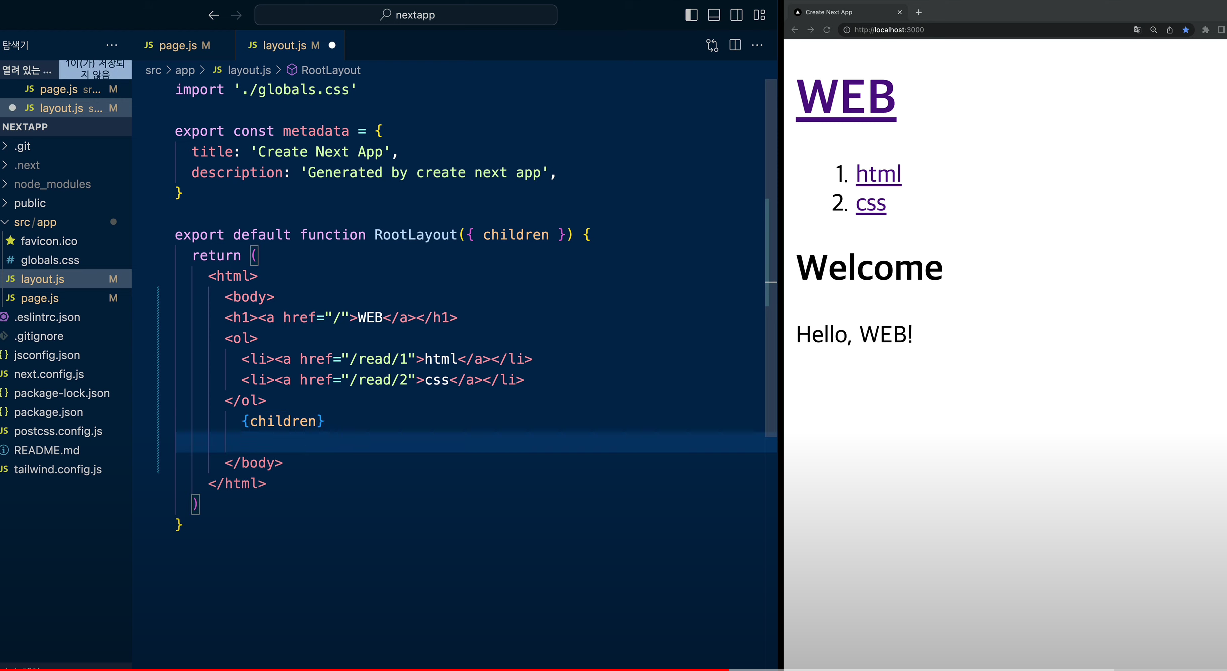
Task: Expand the node_modules folder
Action: [x=66, y=184]
